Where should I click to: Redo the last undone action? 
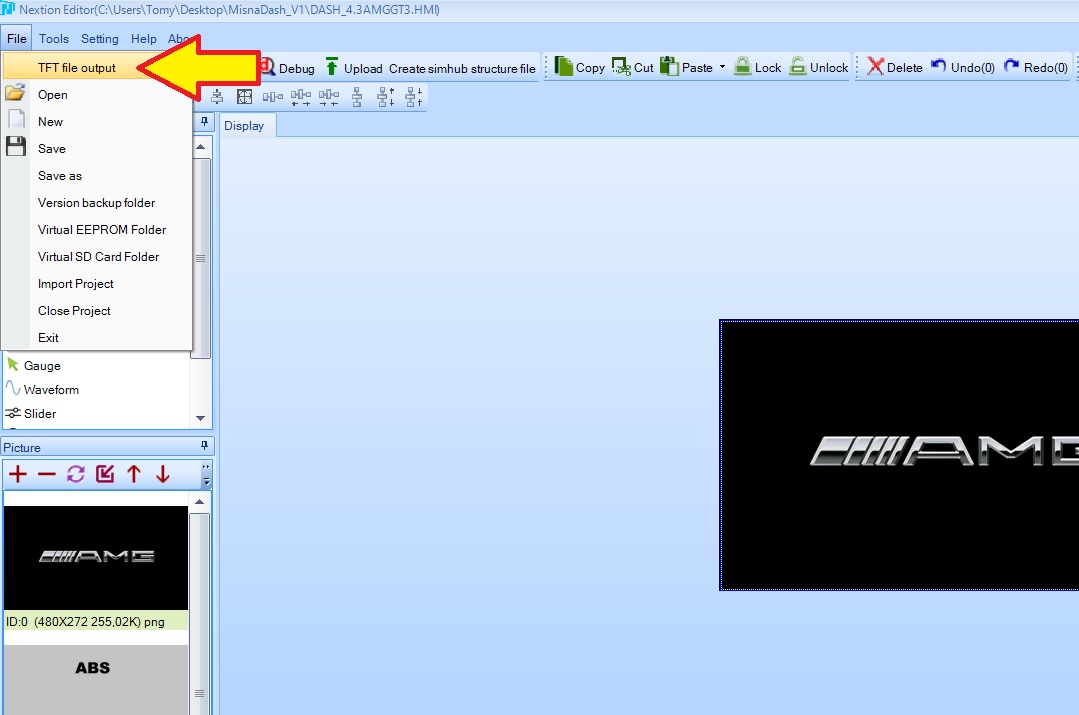click(1036, 67)
